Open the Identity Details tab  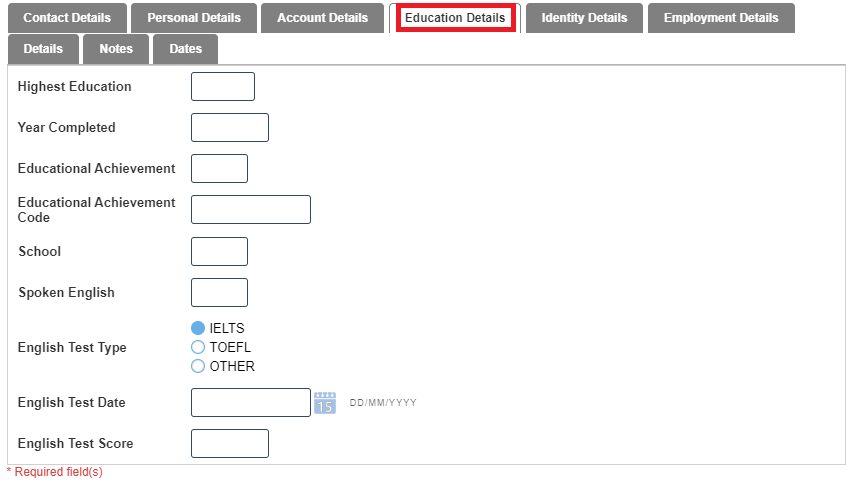(584, 18)
